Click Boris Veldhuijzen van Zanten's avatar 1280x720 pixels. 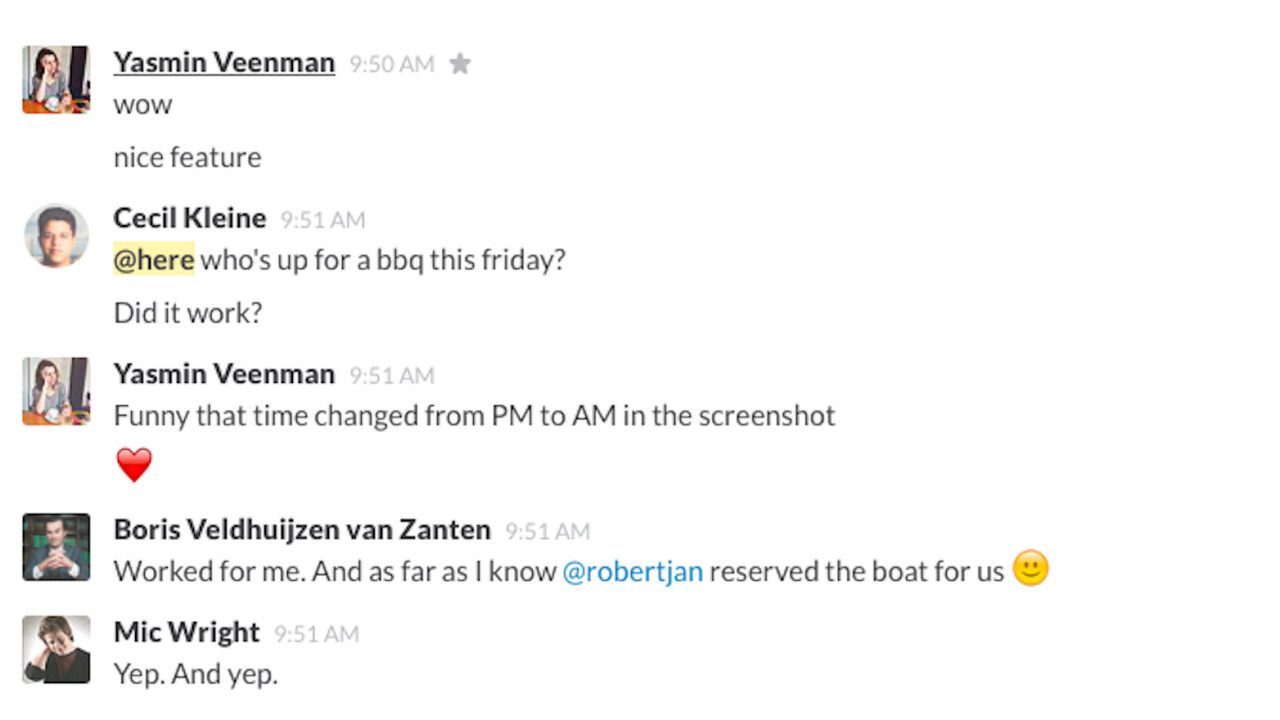[56, 547]
